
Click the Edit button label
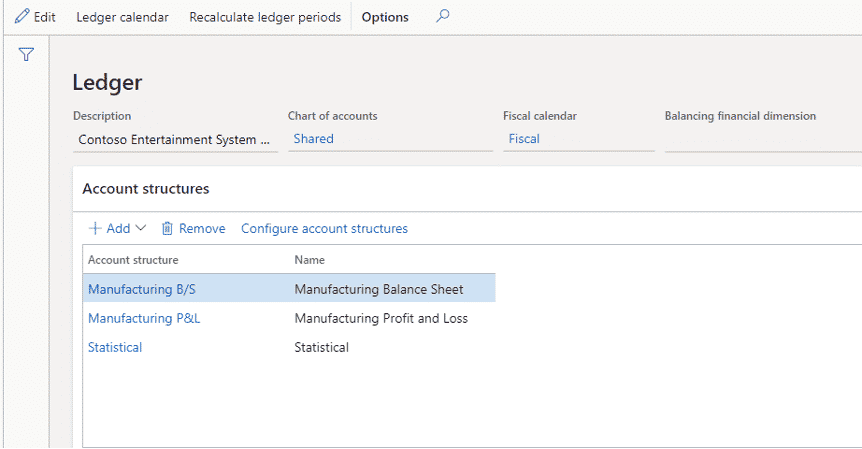point(45,17)
